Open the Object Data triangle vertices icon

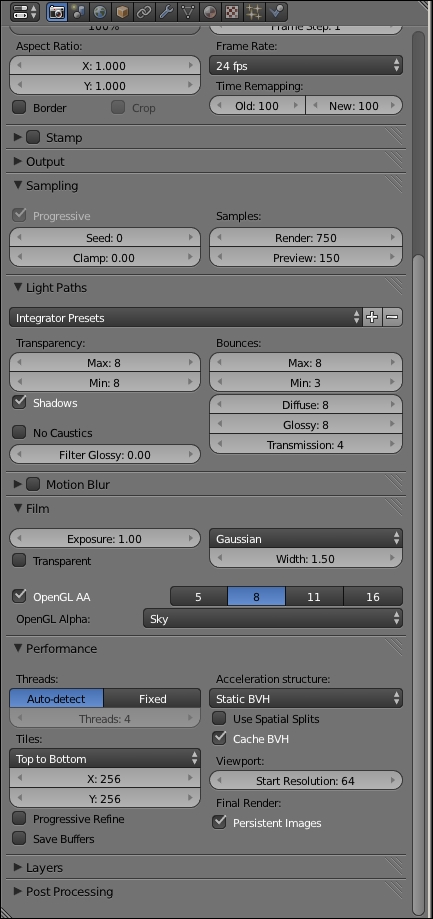188,11
